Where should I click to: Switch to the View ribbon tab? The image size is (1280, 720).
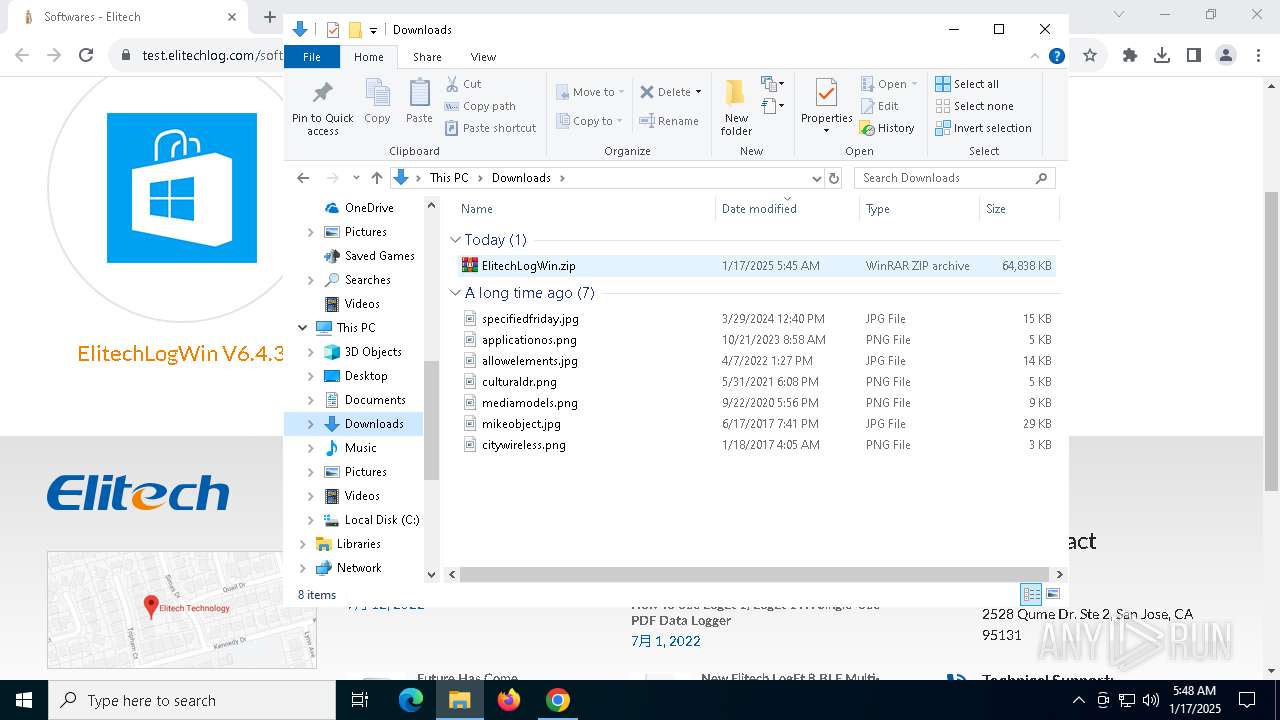[x=483, y=57]
